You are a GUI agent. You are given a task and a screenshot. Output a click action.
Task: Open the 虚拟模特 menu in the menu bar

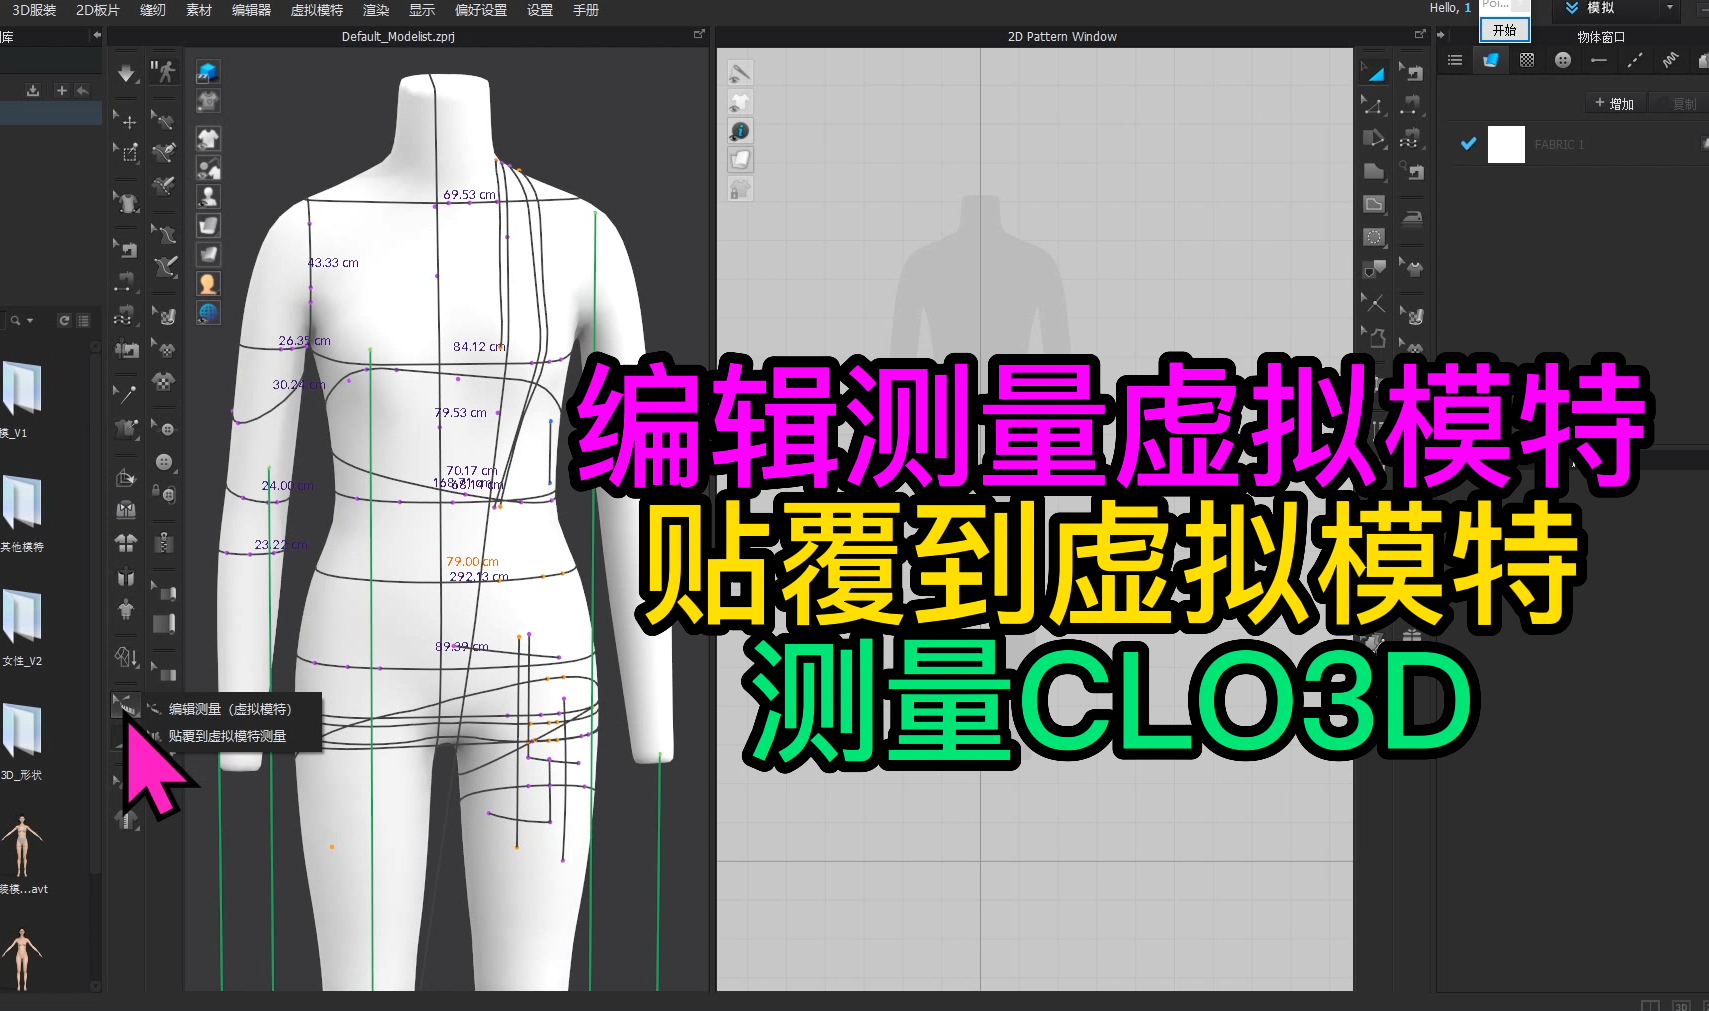tap(316, 10)
